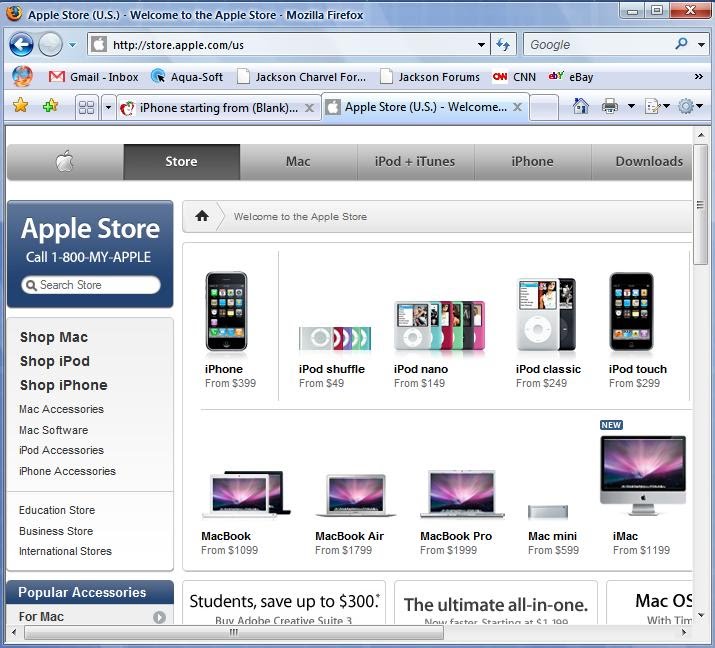The height and width of the screenshot is (648, 715).
Task: Open the Print options dropdown arrow
Action: coord(631,106)
